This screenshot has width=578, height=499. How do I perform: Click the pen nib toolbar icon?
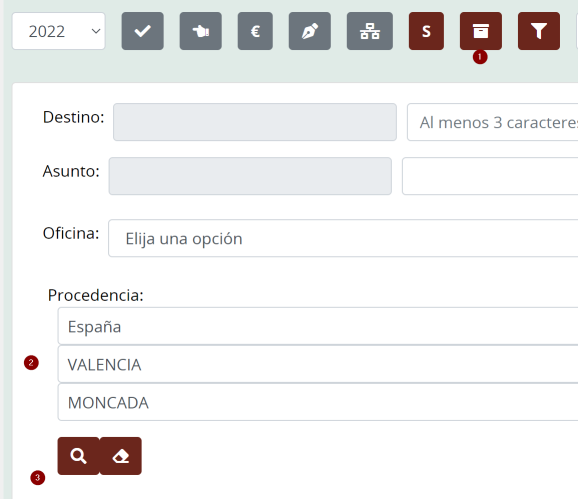[310, 31]
